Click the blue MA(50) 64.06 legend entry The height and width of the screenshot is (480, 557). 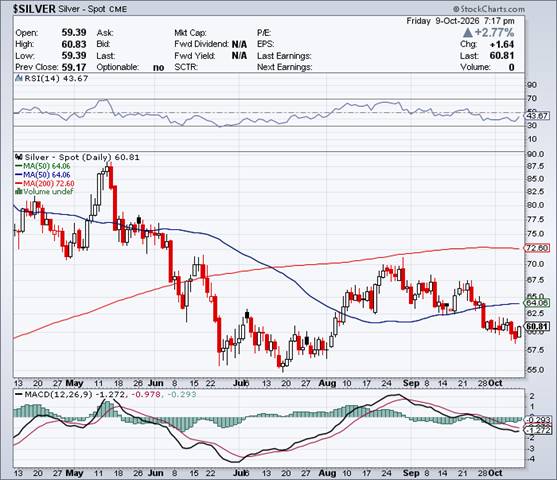point(46,175)
